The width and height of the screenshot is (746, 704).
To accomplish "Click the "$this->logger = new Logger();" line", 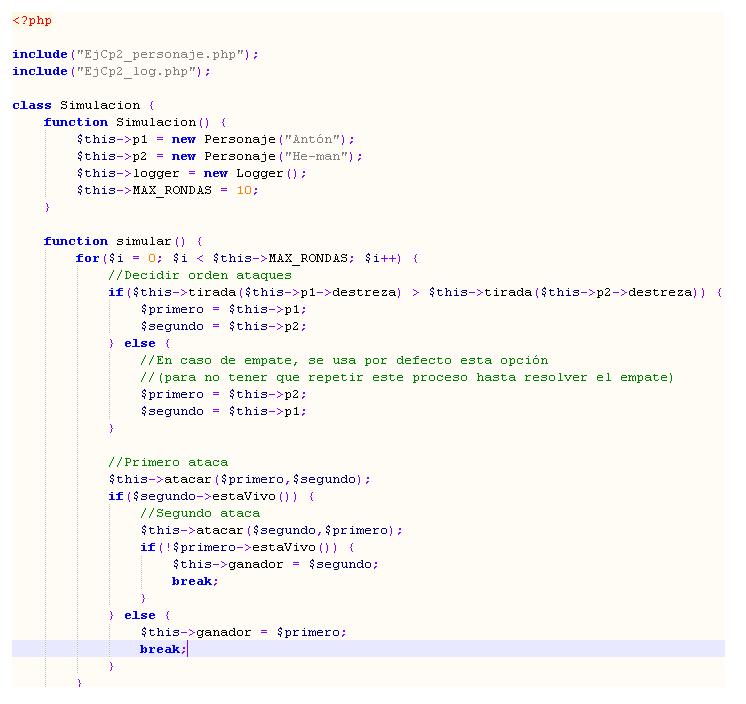I will [191, 174].
